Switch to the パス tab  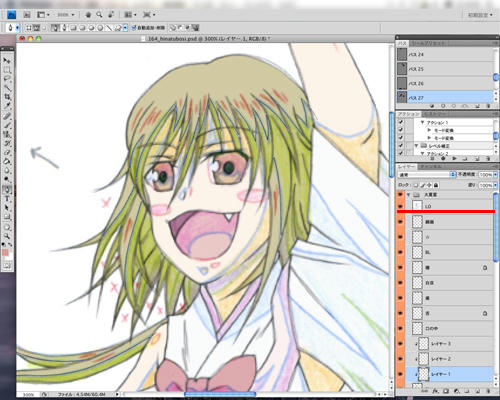[x=402, y=43]
